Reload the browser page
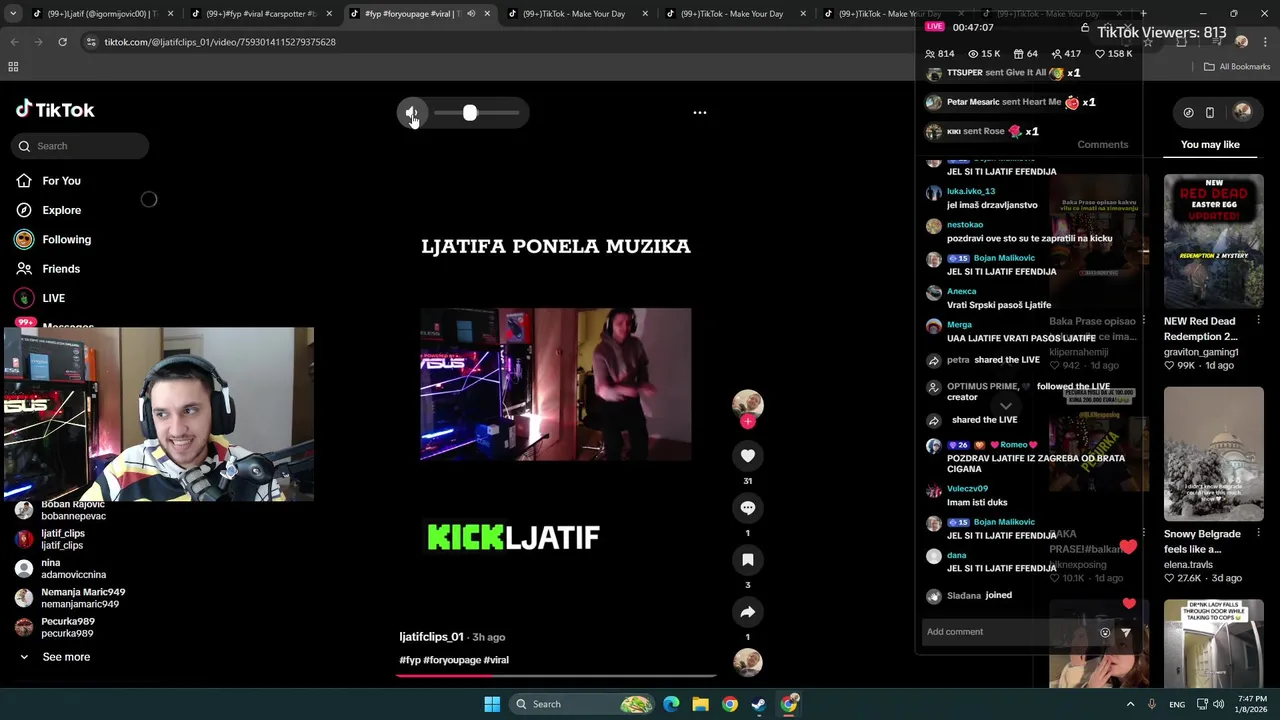 [62, 42]
